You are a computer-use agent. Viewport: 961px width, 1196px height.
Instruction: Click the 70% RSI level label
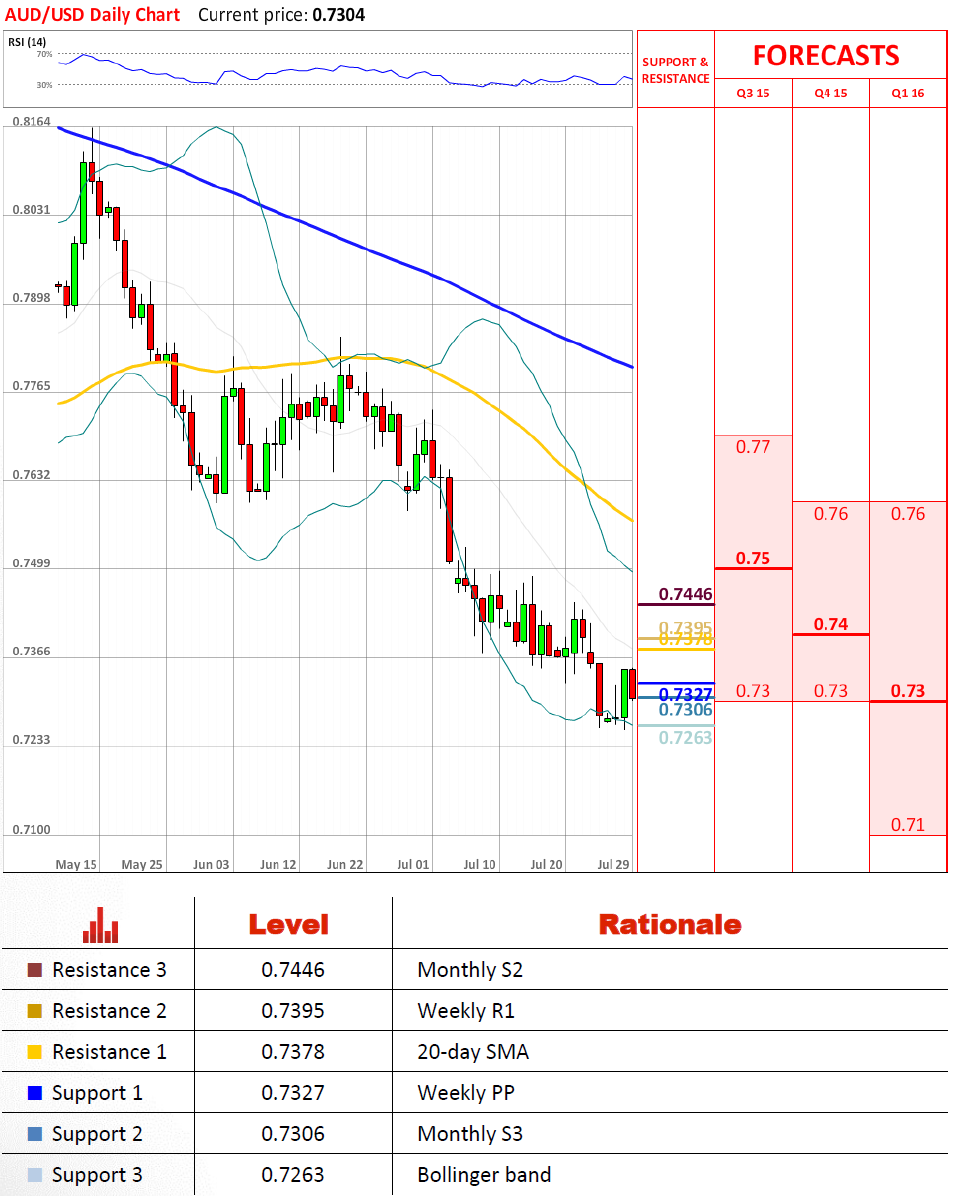[x=44, y=54]
